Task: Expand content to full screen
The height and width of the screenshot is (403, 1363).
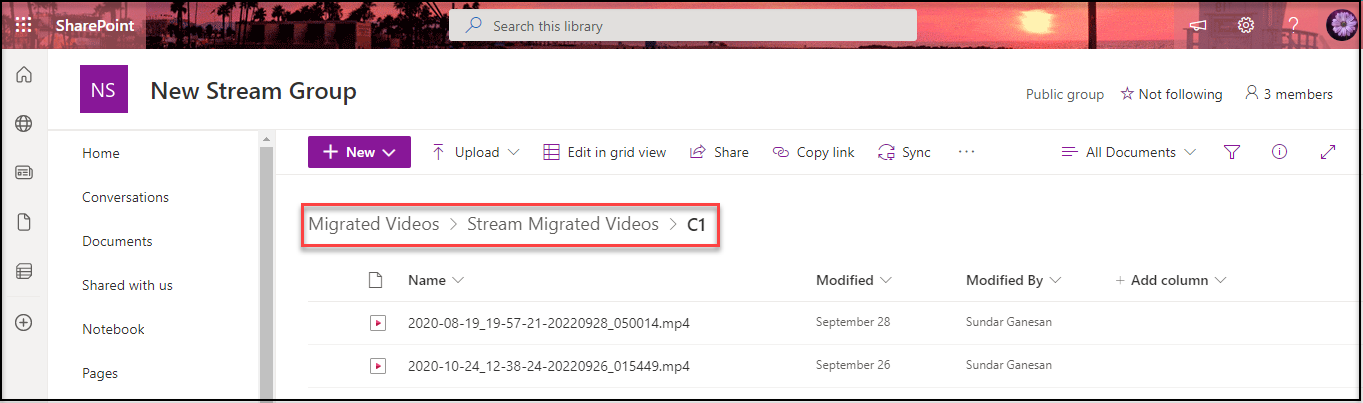Action: point(1328,152)
